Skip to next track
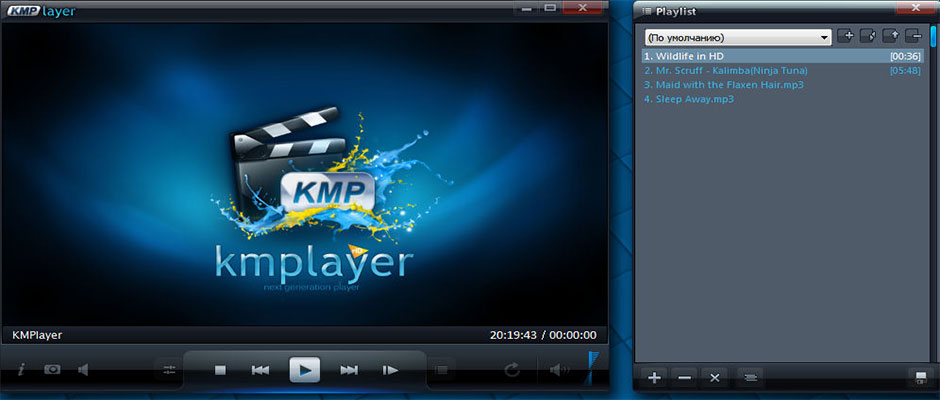This screenshot has width=940, height=400. point(349,371)
